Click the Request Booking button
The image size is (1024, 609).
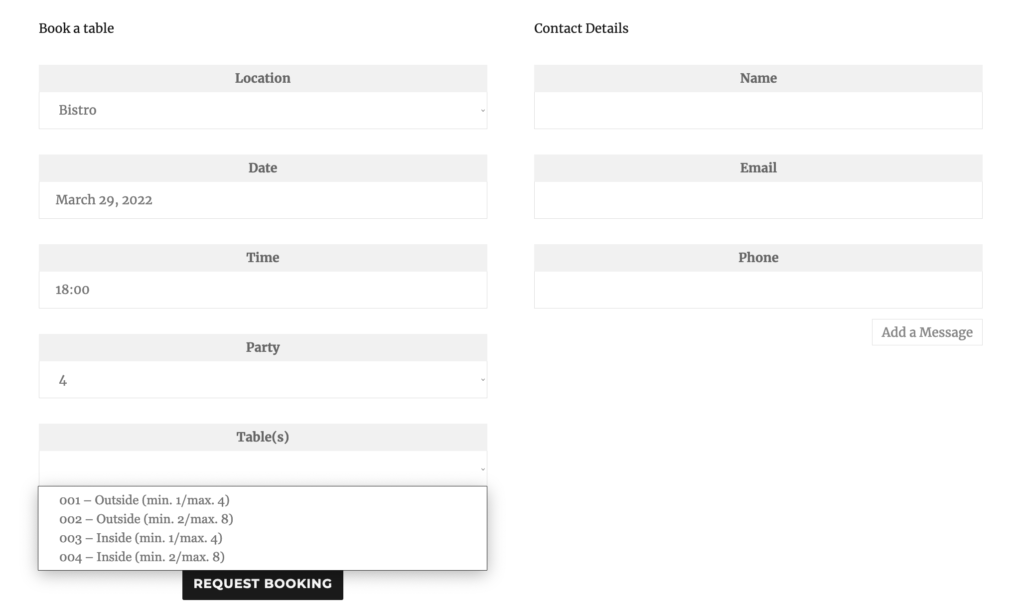263,584
